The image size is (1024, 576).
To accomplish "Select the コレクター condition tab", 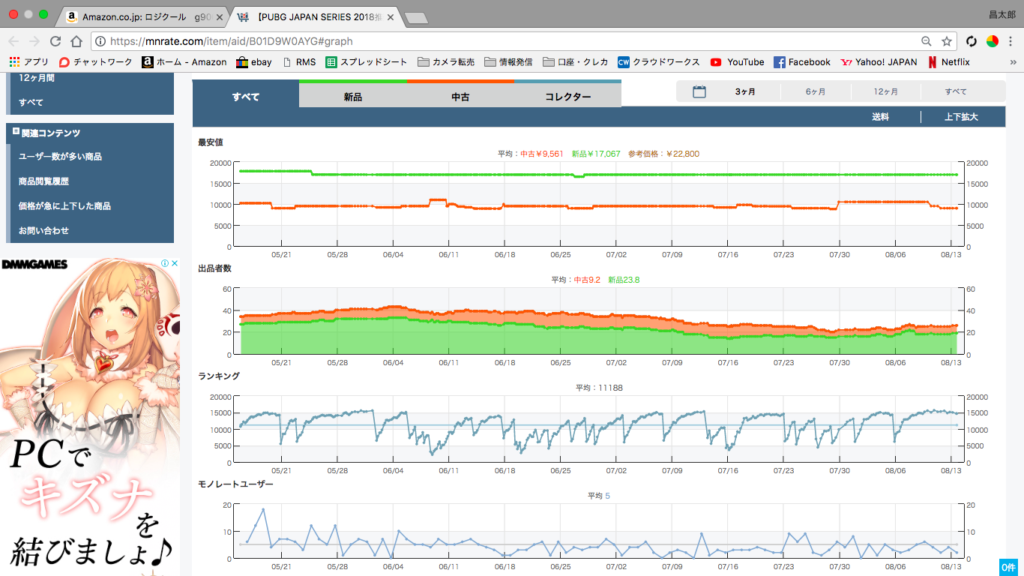I will tap(568, 96).
